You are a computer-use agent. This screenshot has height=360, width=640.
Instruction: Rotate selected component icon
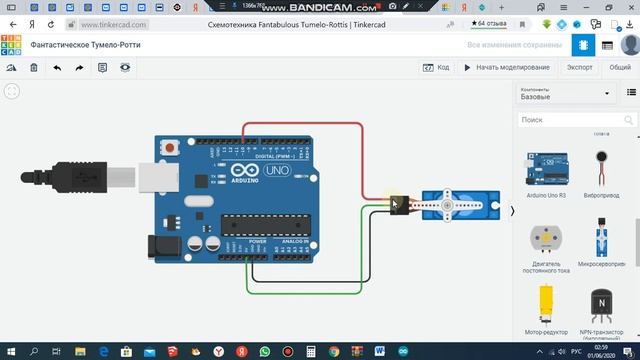point(11,68)
